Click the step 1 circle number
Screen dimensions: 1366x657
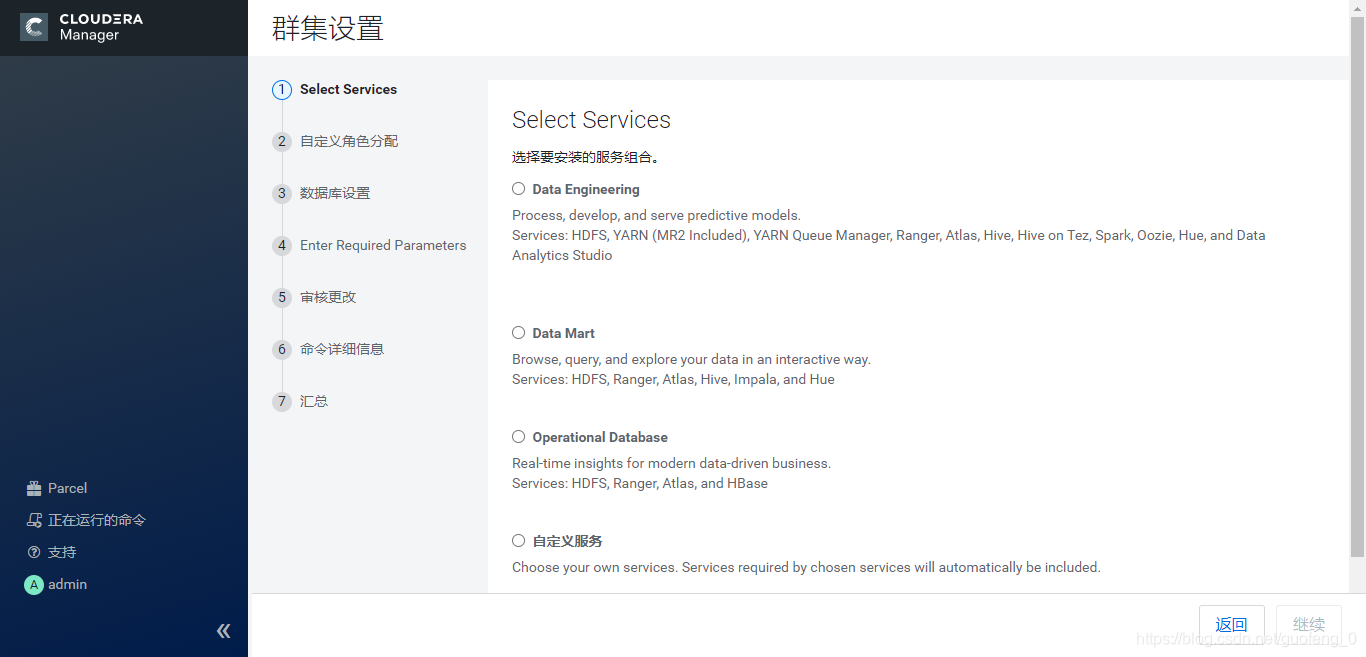pos(282,89)
